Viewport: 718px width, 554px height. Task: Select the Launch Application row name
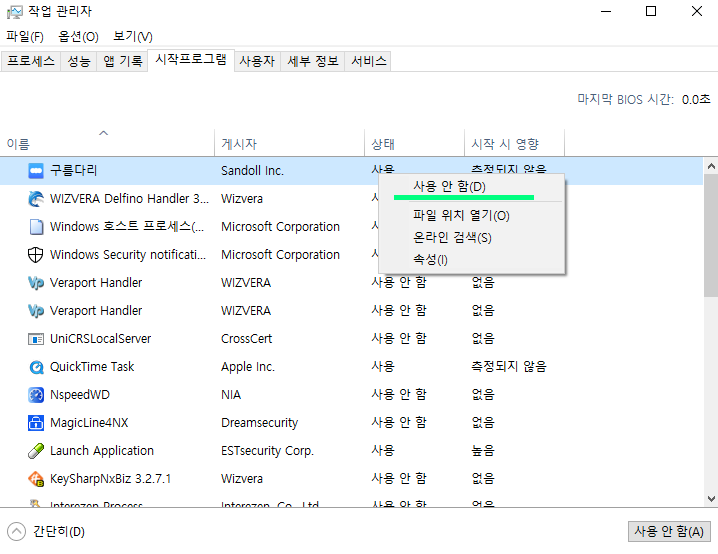pos(102,451)
